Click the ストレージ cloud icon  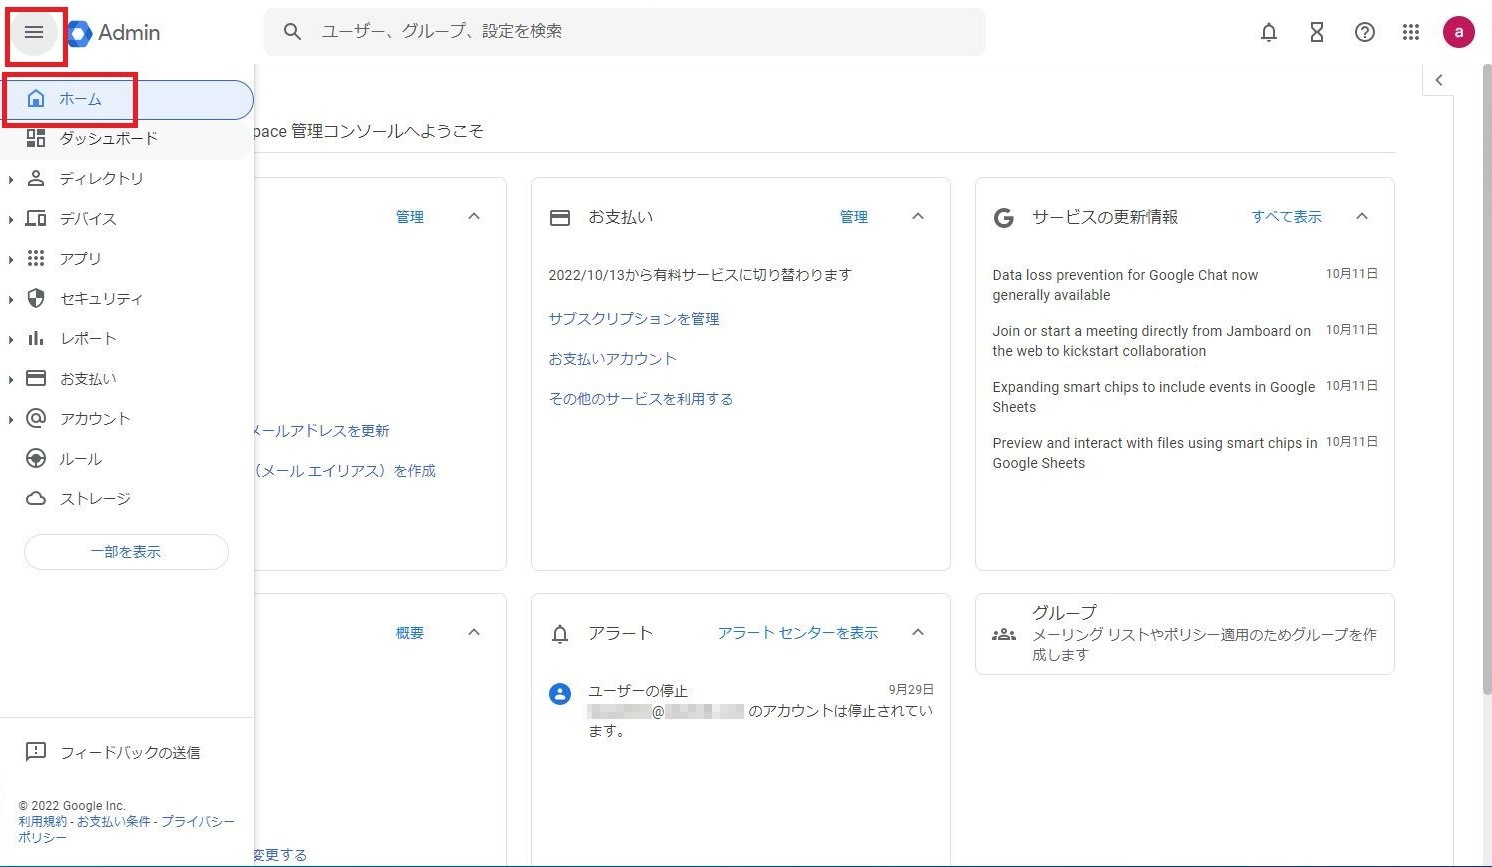[36, 498]
